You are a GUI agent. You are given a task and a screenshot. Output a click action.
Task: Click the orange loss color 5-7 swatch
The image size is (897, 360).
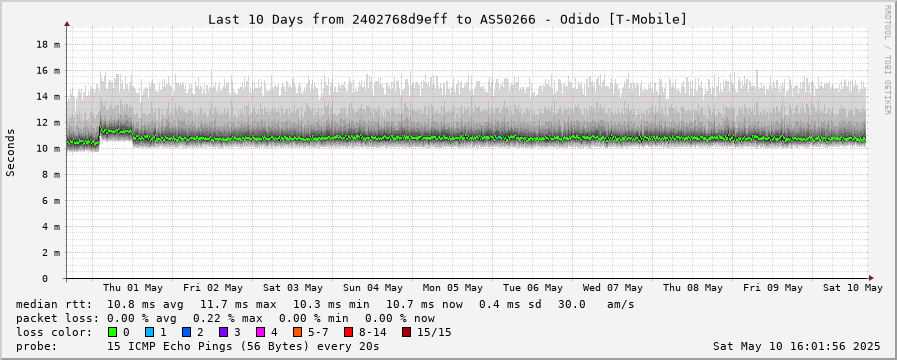pyautogui.click(x=297, y=332)
